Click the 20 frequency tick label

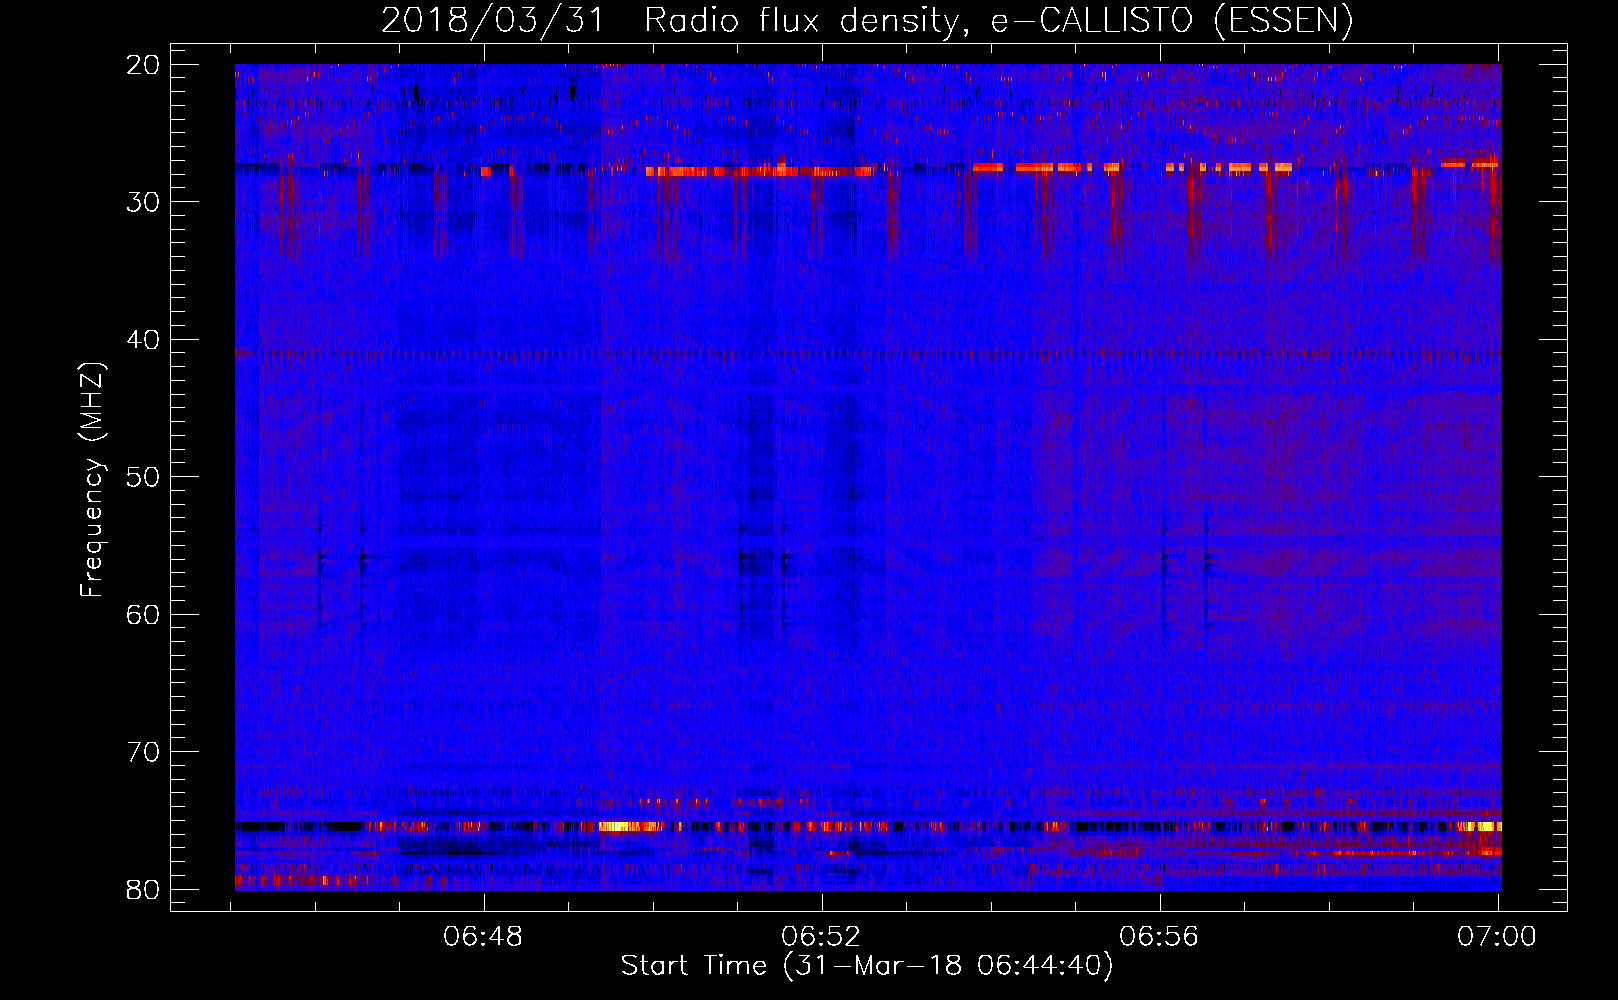pyautogui.click(x=143, y=64)
